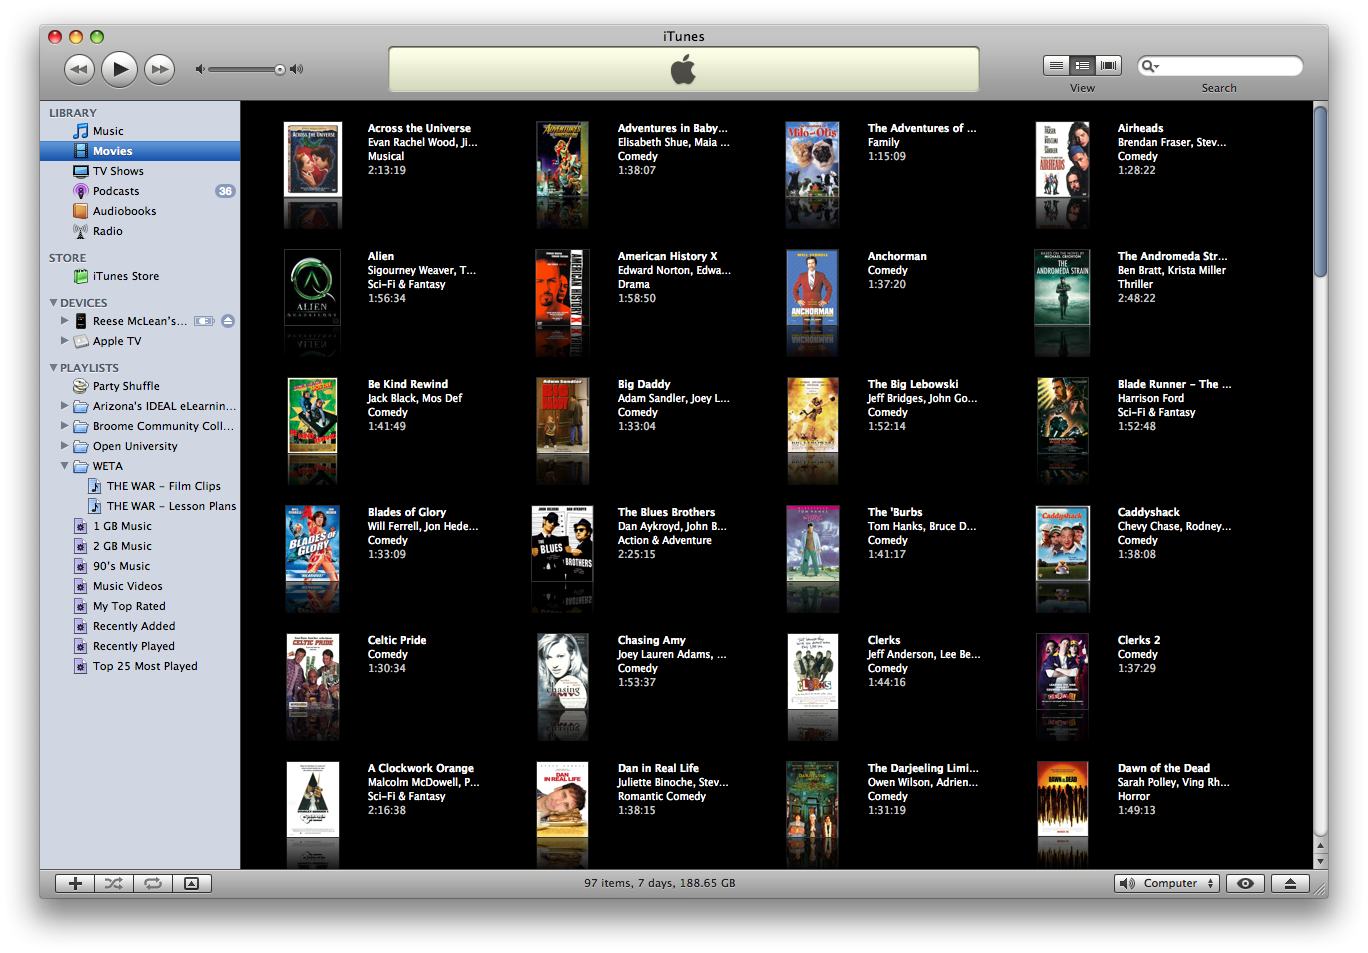This screenshot has height=953, width=1368.
Task: Select the Caddyshack poster
Action: pyautogui.click(x=1063, y=542)
